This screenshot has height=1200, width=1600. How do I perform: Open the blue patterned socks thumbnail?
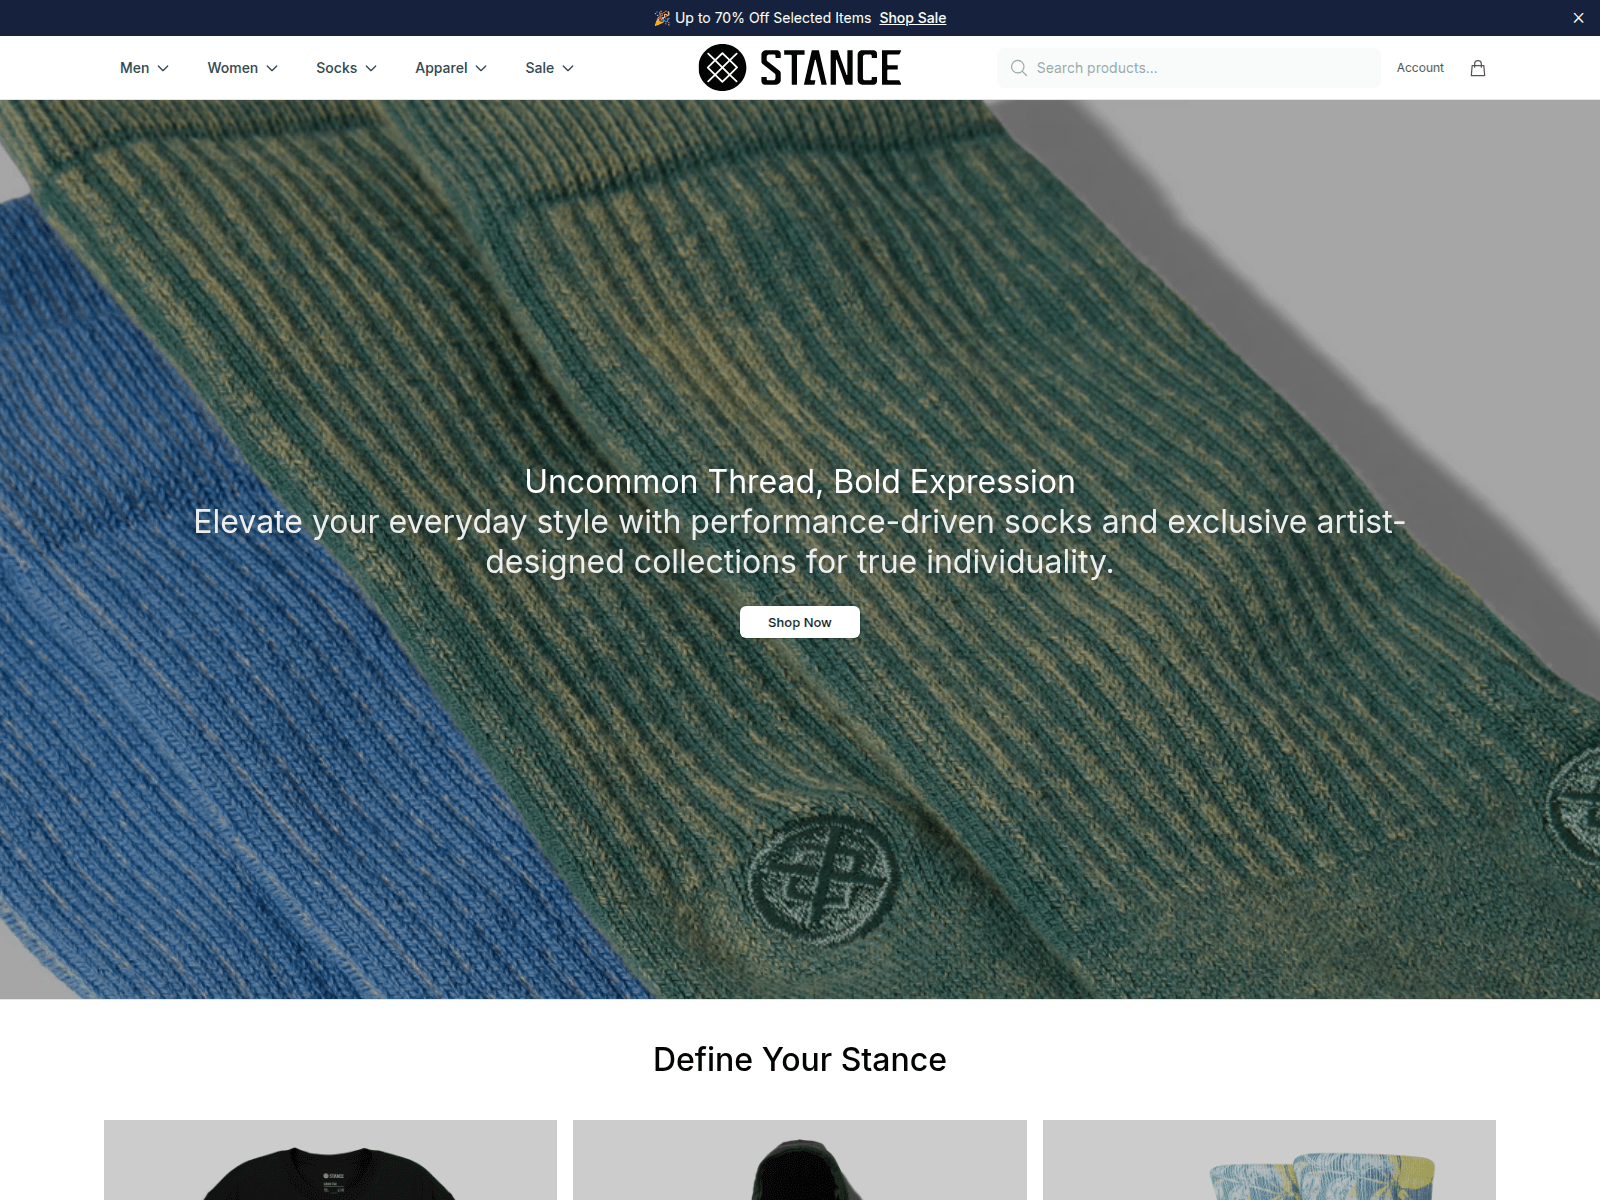click(1269, 1160)
